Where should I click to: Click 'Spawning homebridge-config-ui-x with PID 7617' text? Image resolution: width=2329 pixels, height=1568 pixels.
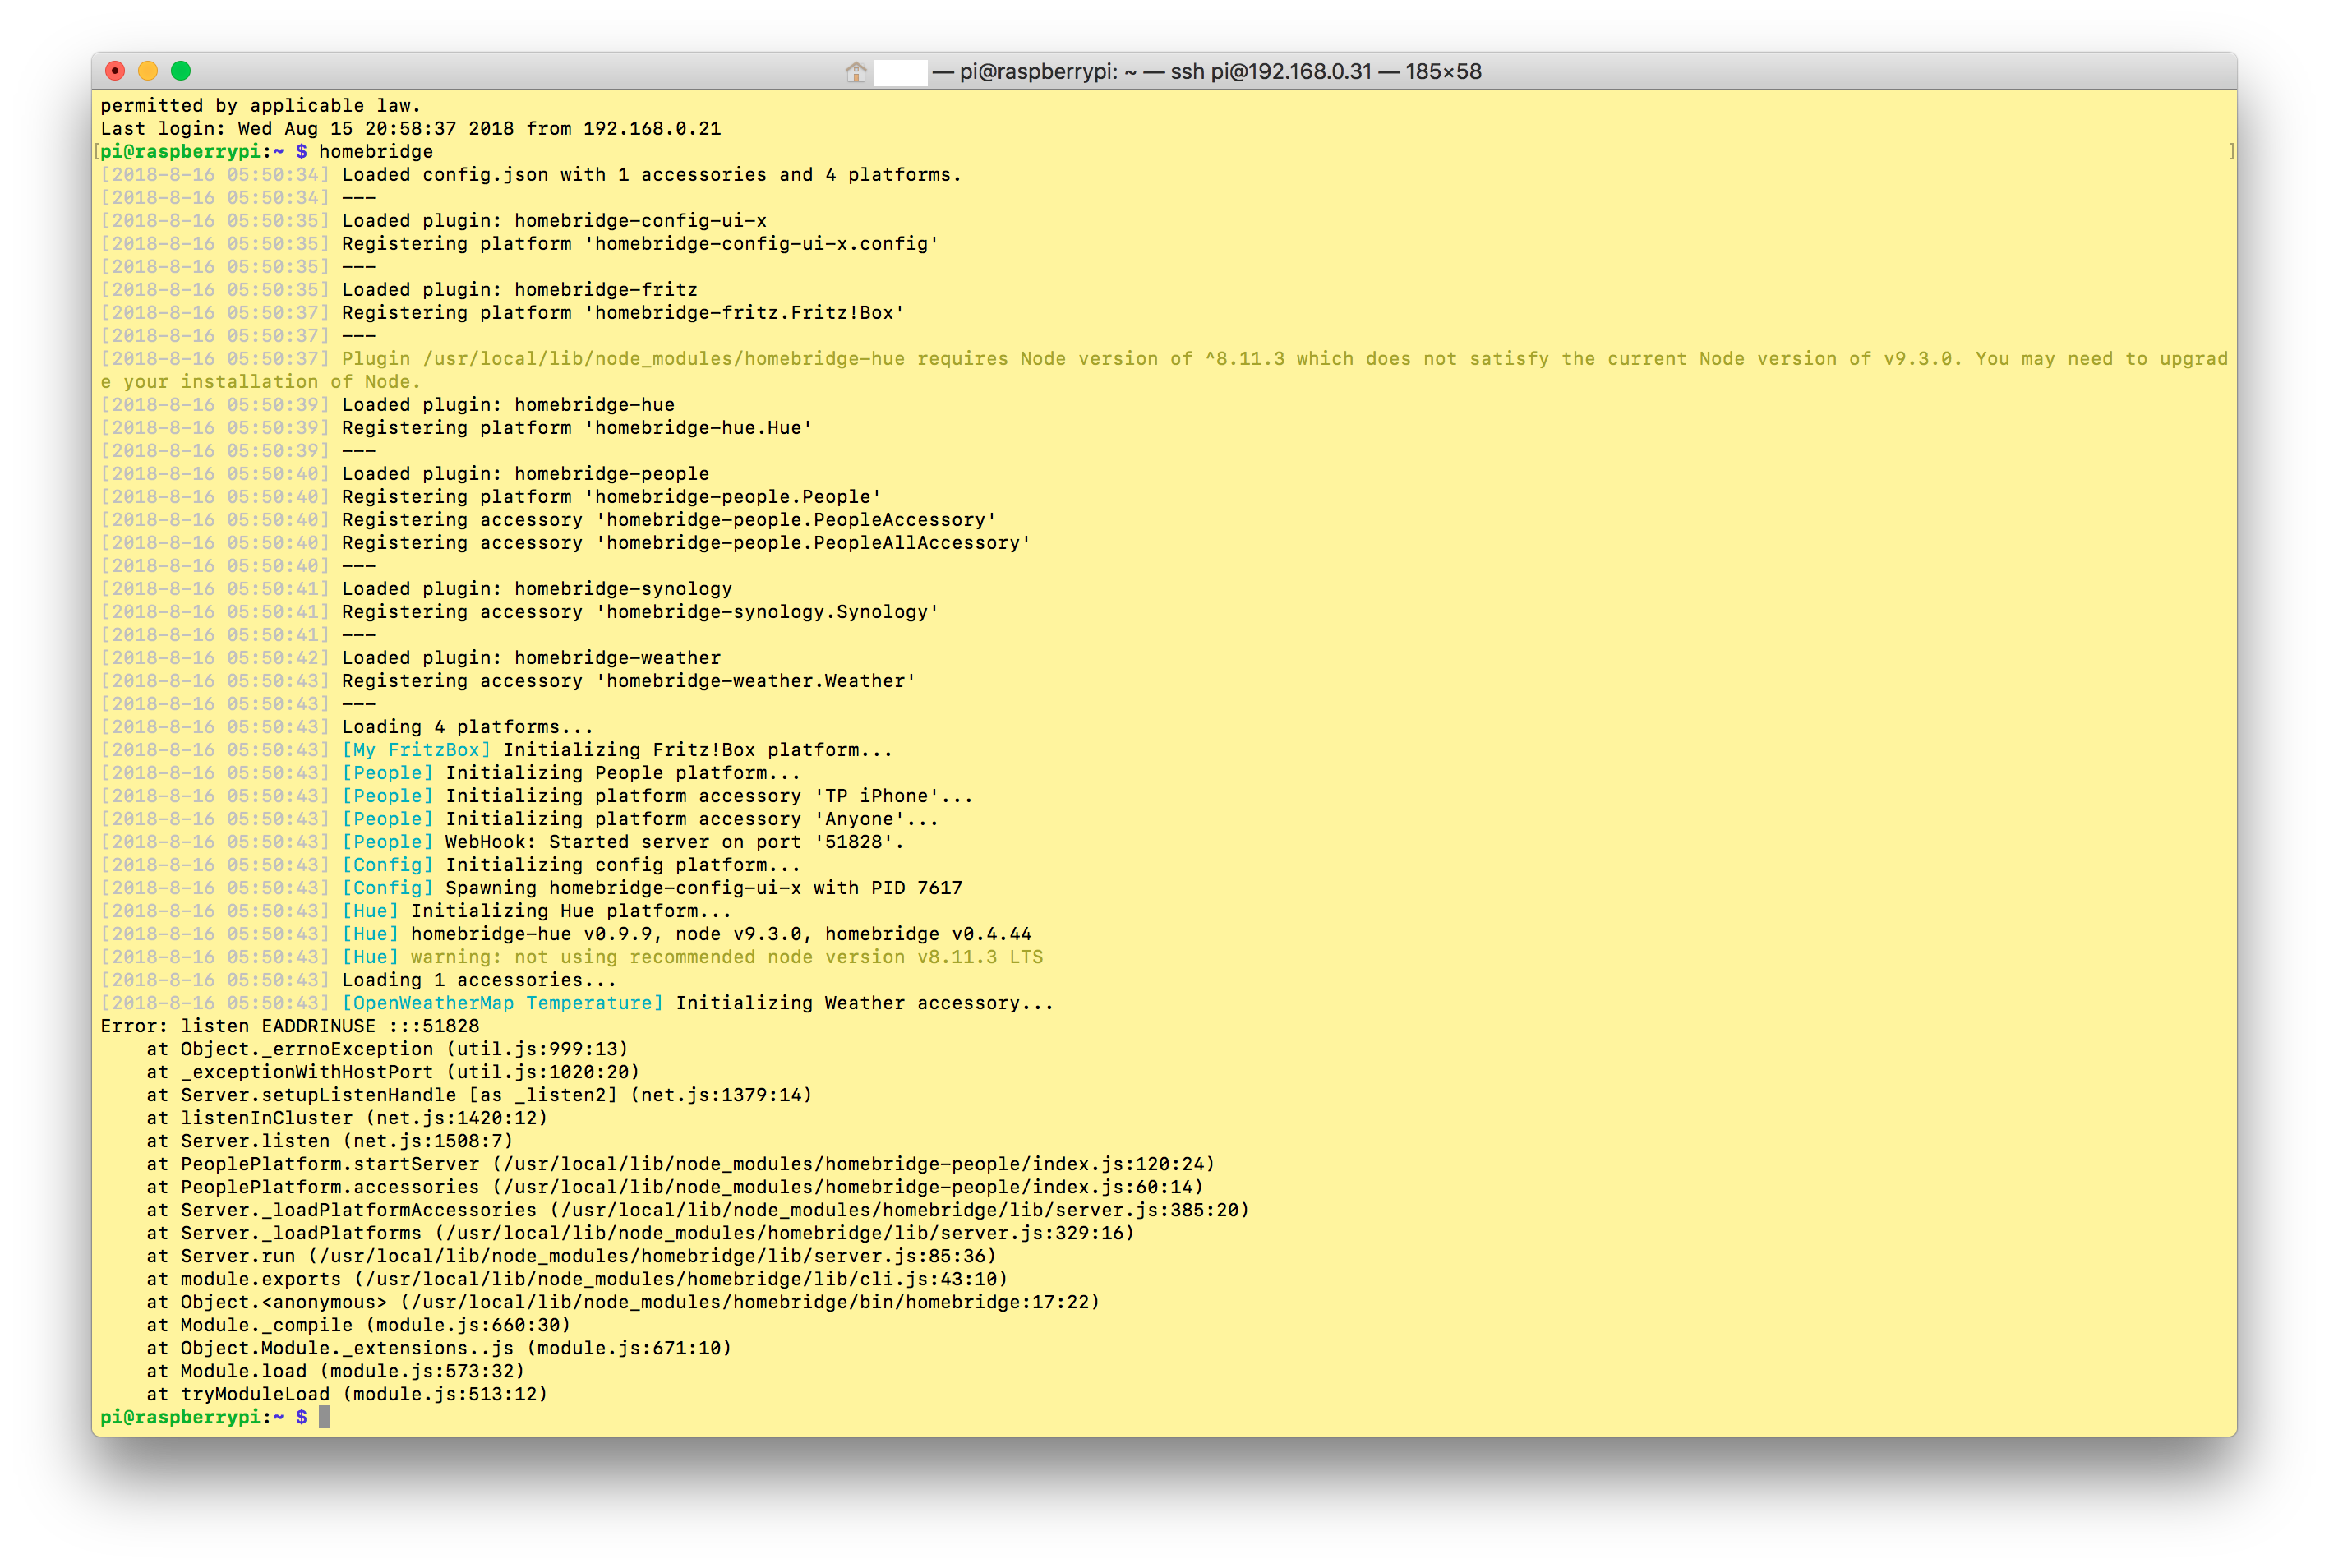(703, 888)
